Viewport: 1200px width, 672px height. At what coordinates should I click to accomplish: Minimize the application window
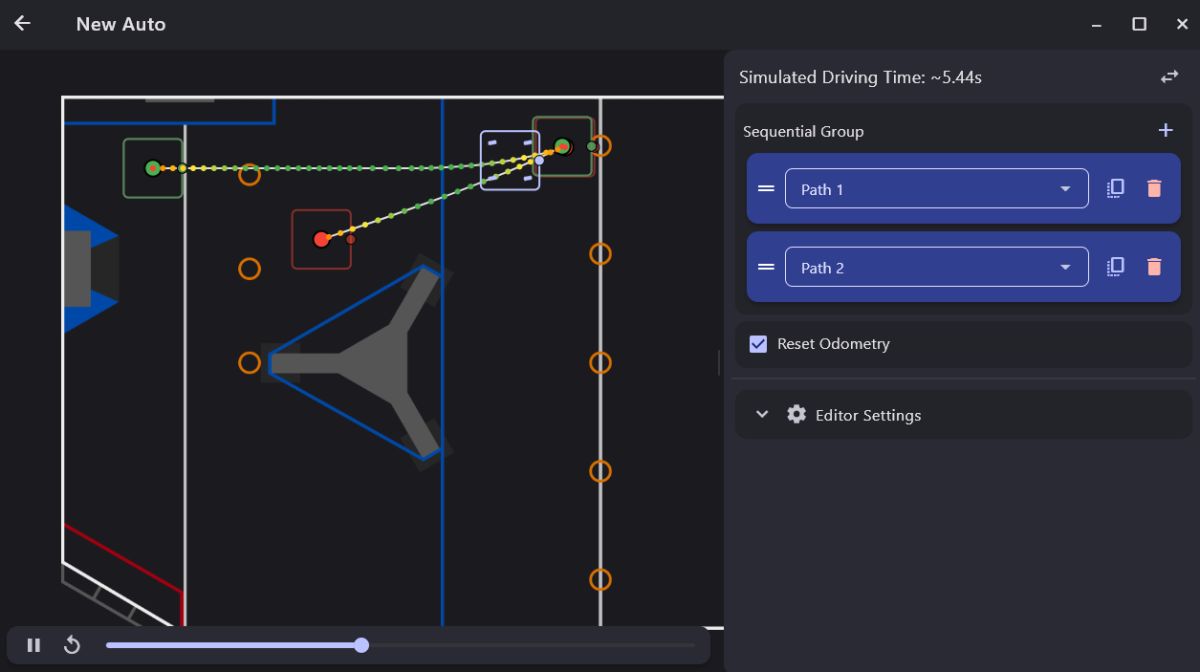[1097, 24]
